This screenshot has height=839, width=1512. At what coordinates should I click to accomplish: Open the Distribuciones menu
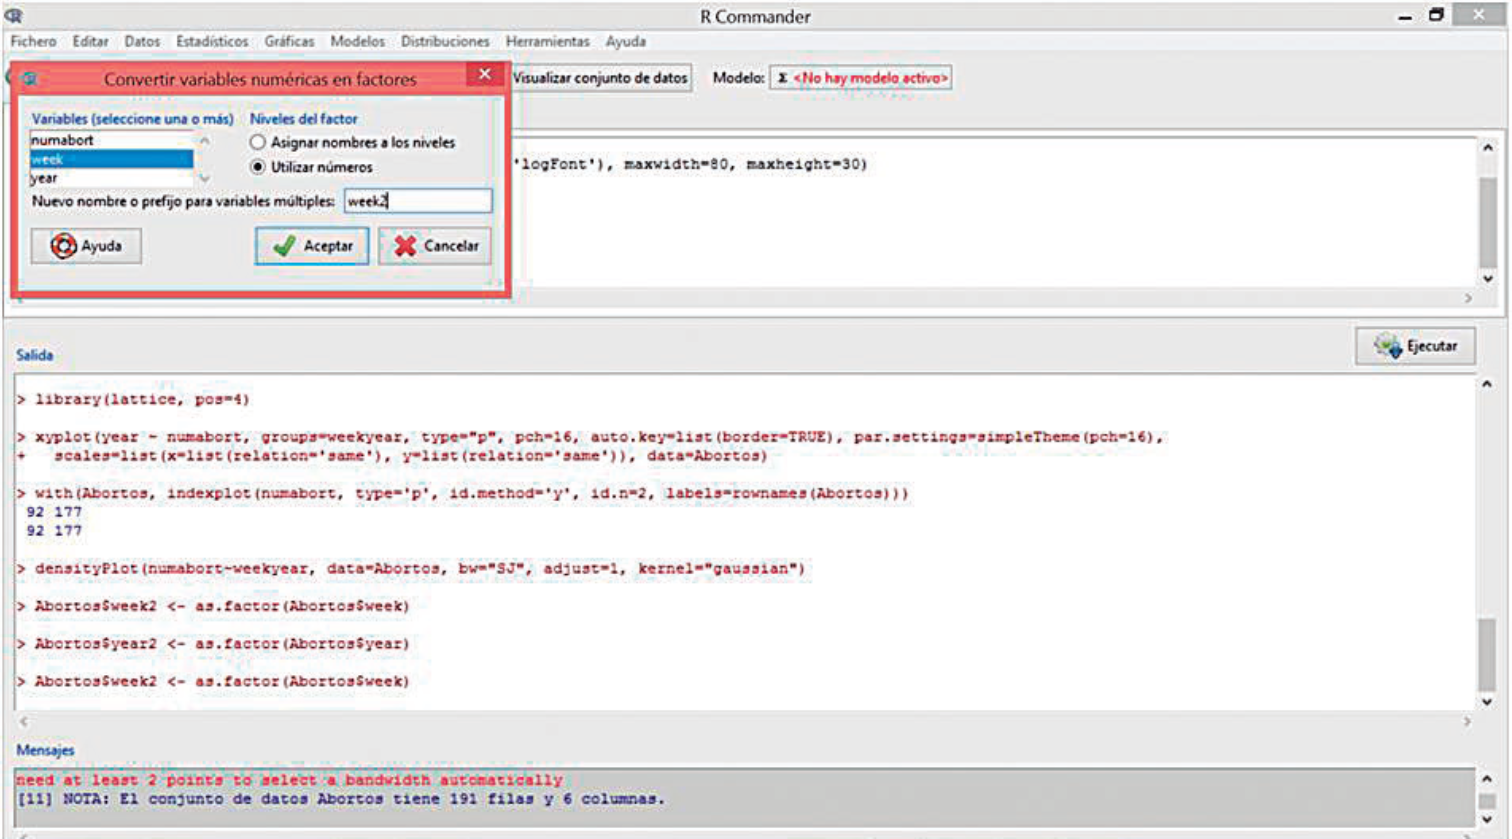[445, 41]
